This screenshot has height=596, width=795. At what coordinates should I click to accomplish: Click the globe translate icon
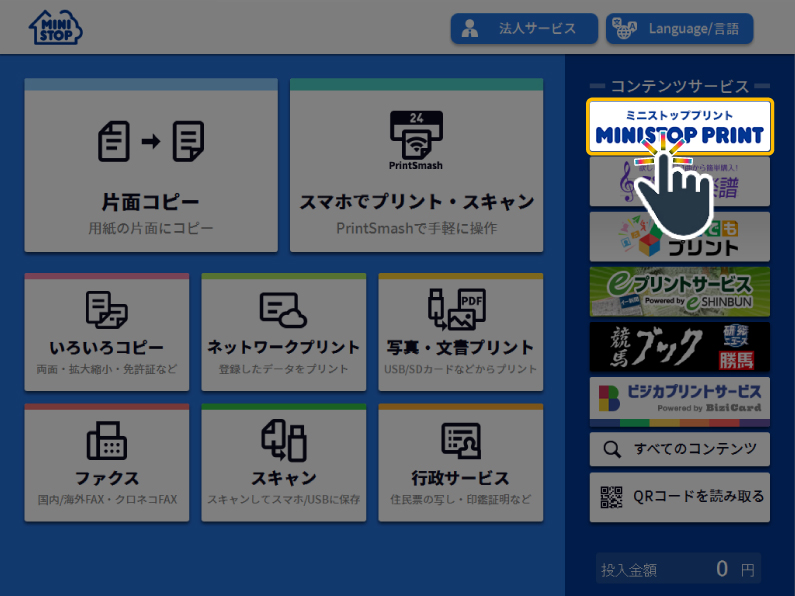[x=624, y=28]
